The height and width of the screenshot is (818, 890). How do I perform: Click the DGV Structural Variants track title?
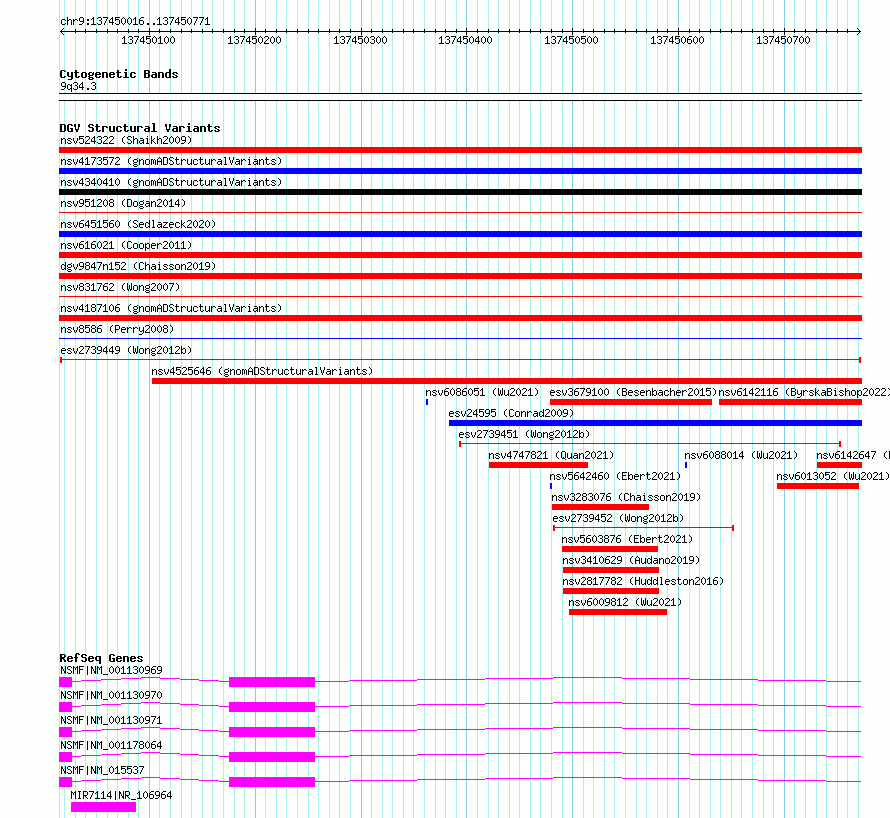(140, 128)
